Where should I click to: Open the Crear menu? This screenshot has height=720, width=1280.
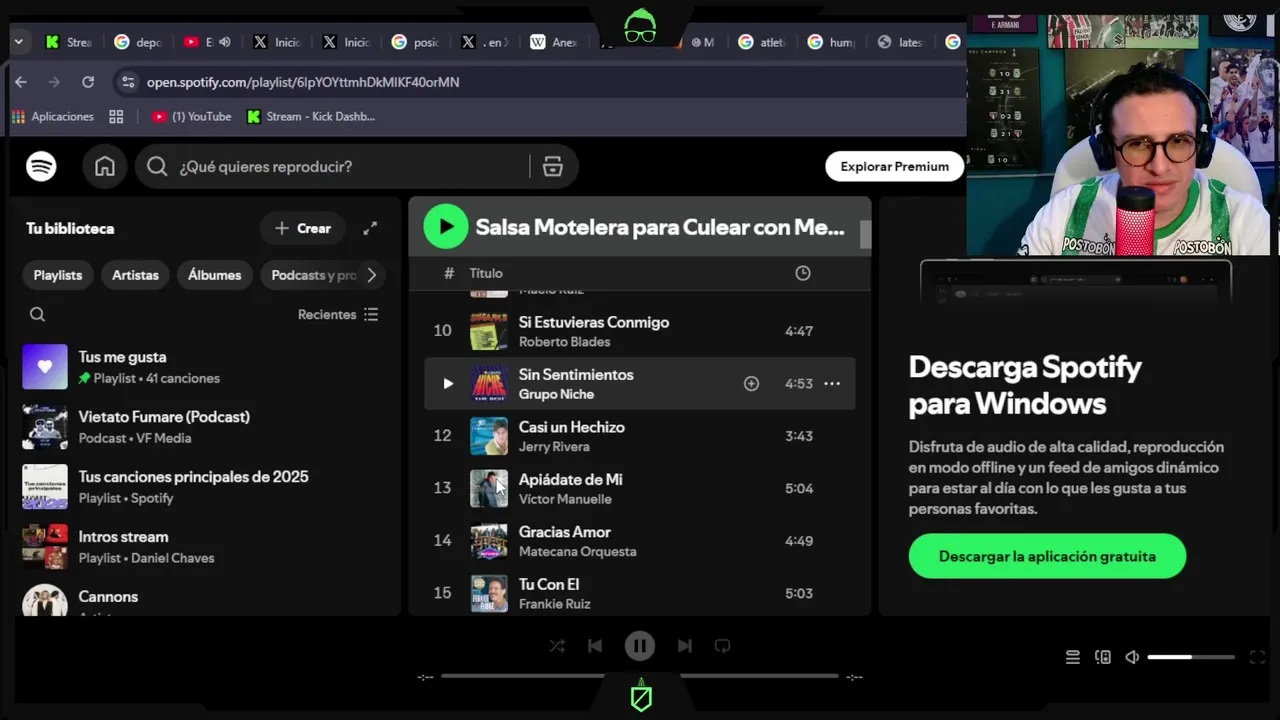(x=303, y=228)
